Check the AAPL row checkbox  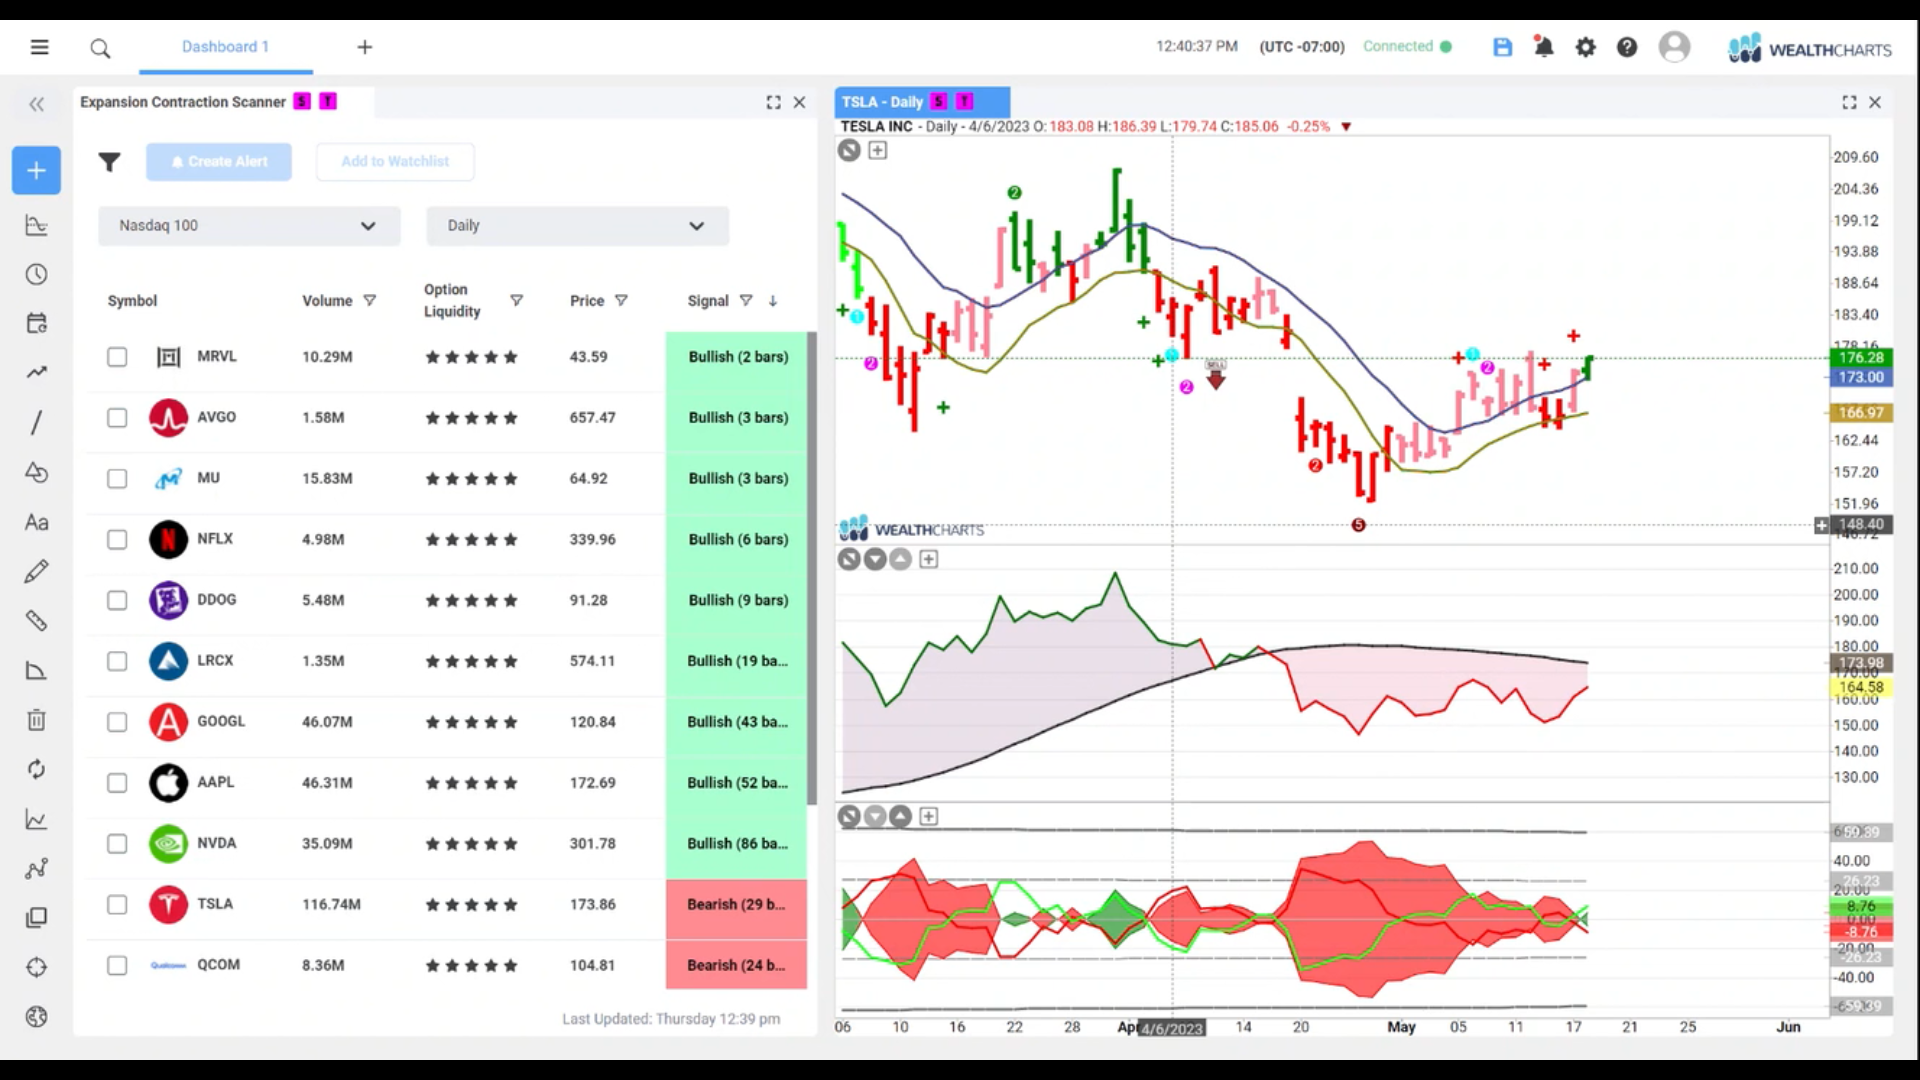pos(117,783)
